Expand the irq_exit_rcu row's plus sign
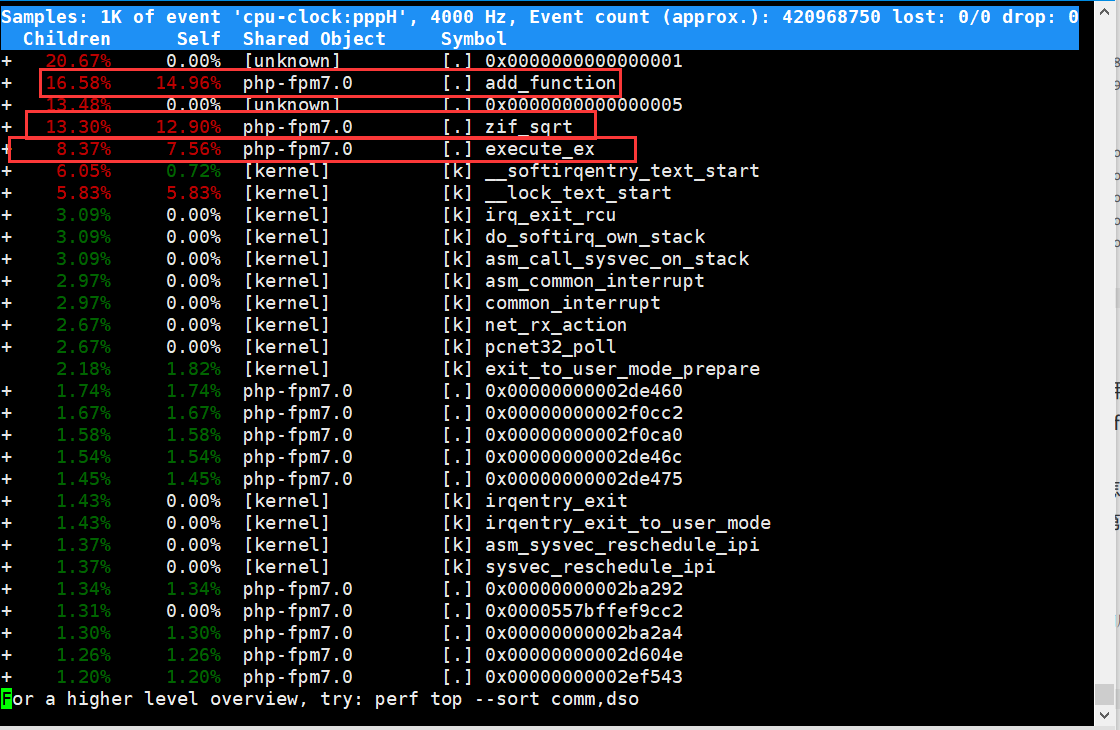 (x=6, y=215)
